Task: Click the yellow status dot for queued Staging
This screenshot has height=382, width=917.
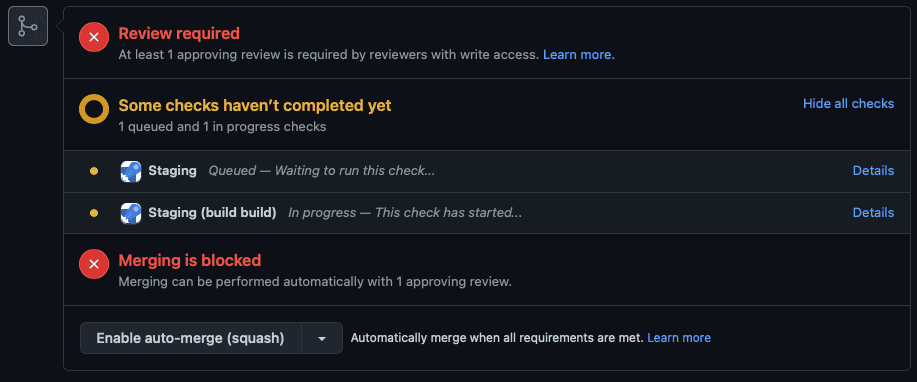Action: (x=94, y=171)
